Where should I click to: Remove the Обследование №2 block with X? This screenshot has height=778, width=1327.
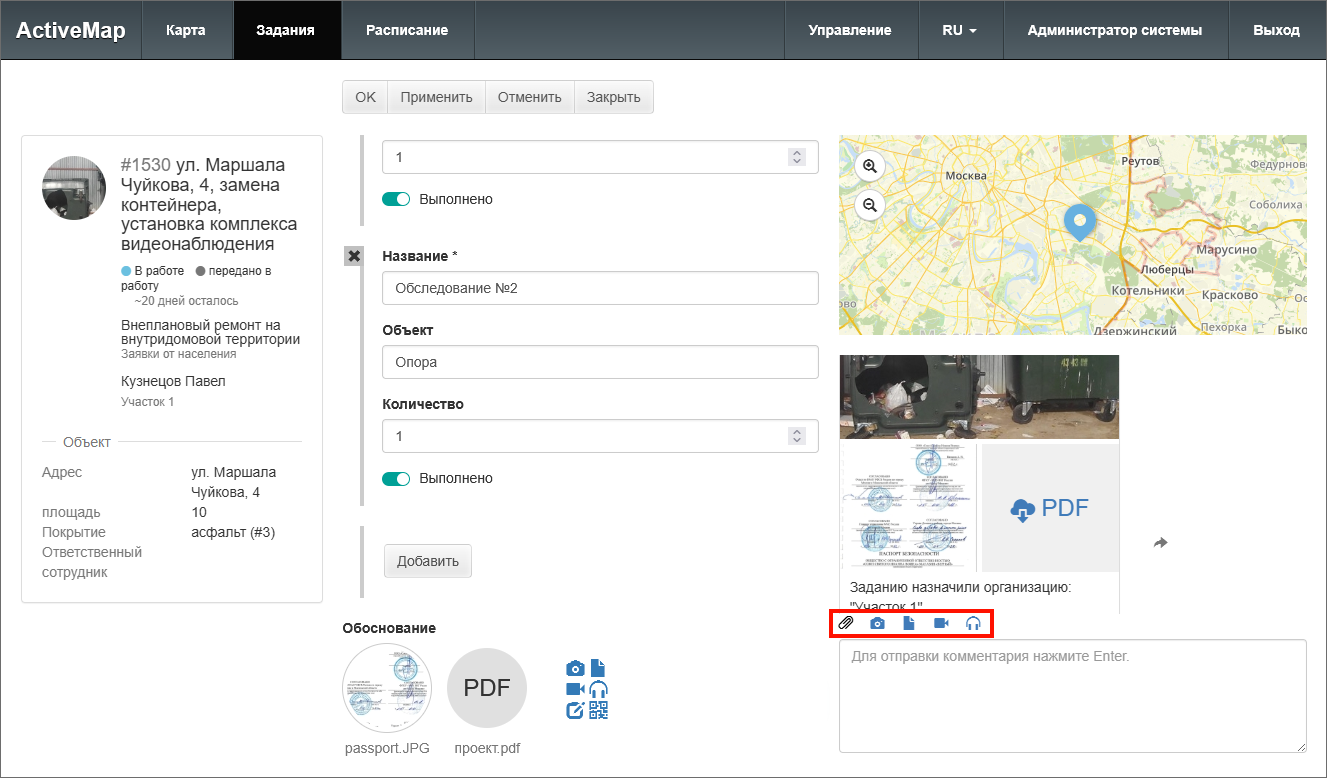click(x=353, y=256)
